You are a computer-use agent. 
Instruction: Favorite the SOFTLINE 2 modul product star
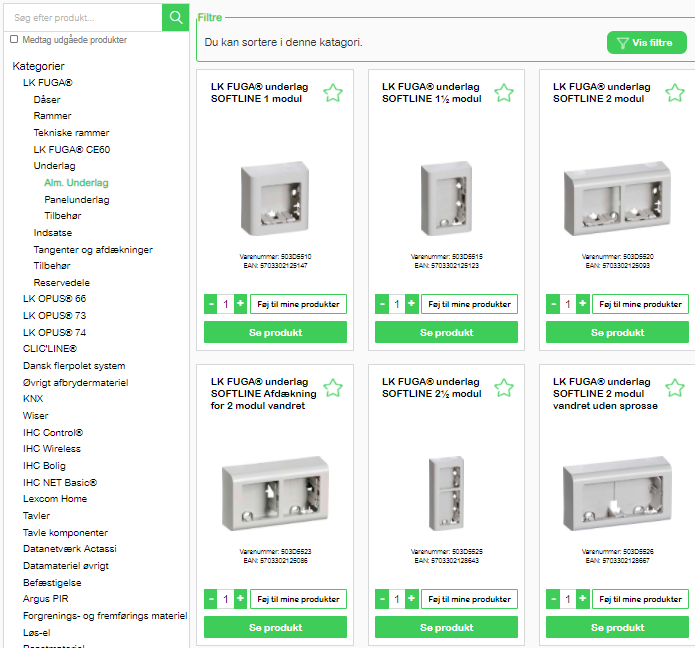coord(675,93)
